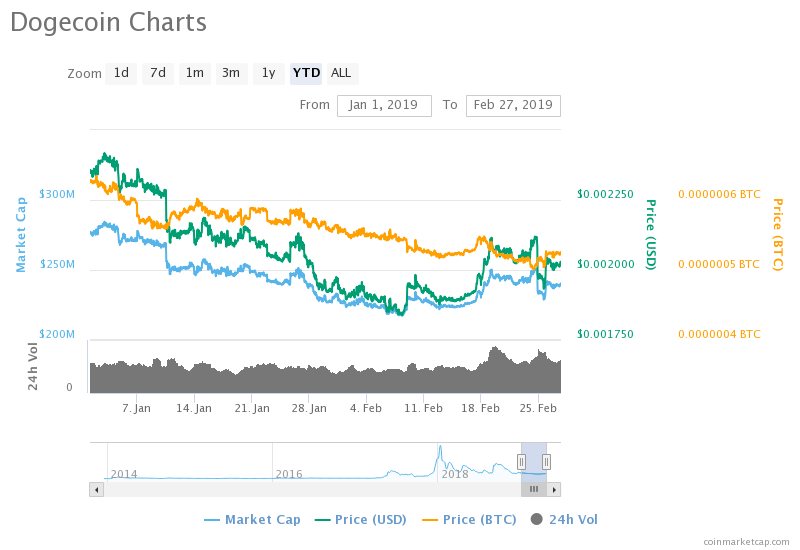Click the scrollbar left arrow
This screenshot has width=800, height=550.
point(96,490)
